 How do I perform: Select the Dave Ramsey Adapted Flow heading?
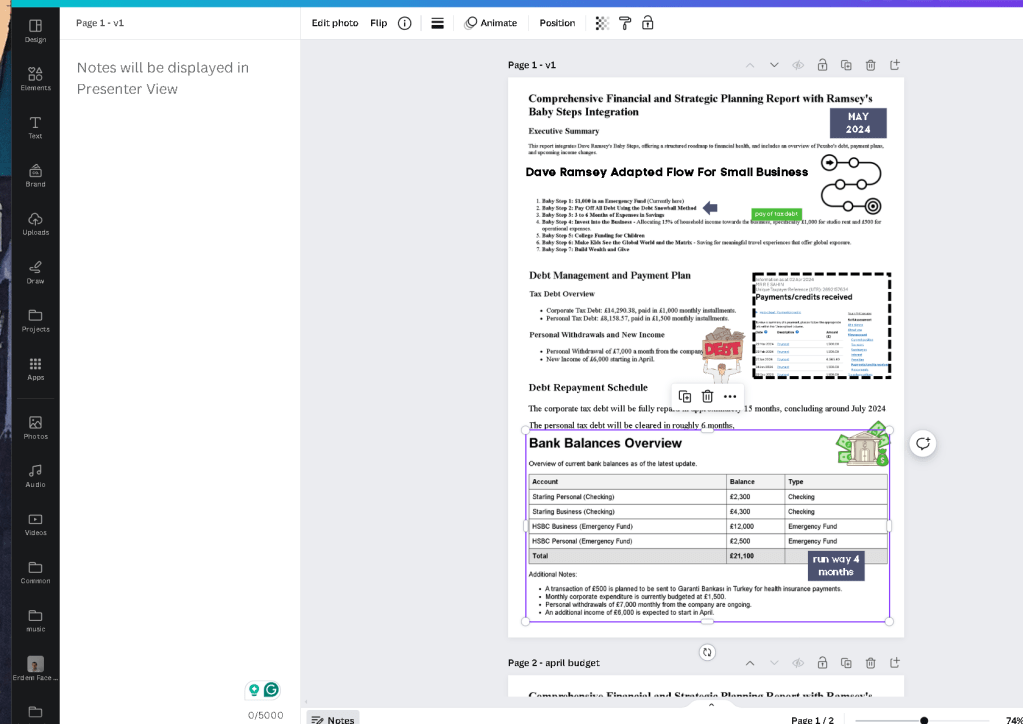(x=667, y=172)
